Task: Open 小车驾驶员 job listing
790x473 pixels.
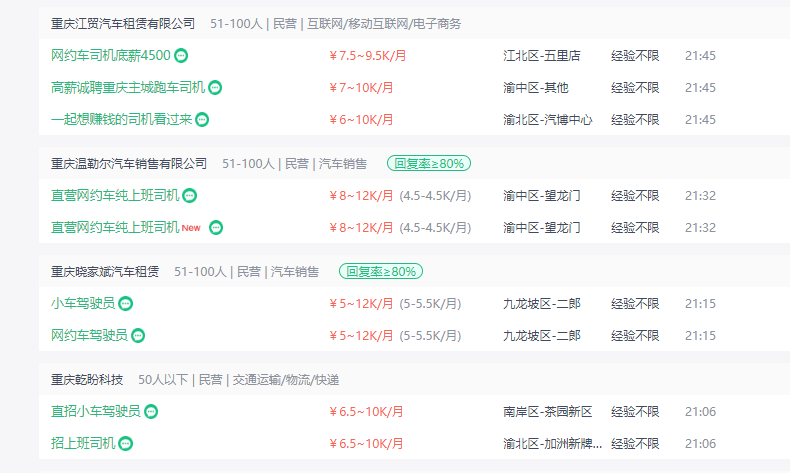Action: tap(83, 303)
